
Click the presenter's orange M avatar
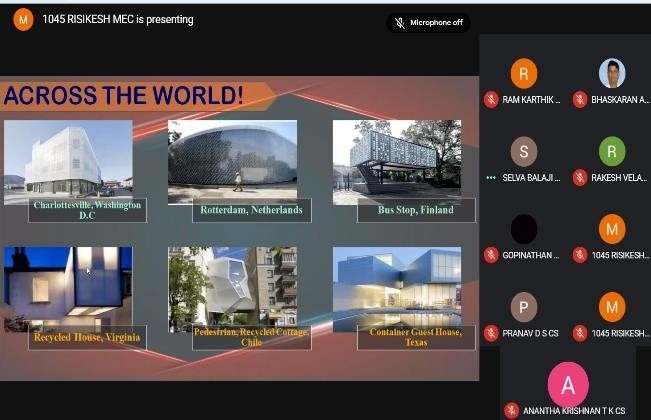(23, 19)
